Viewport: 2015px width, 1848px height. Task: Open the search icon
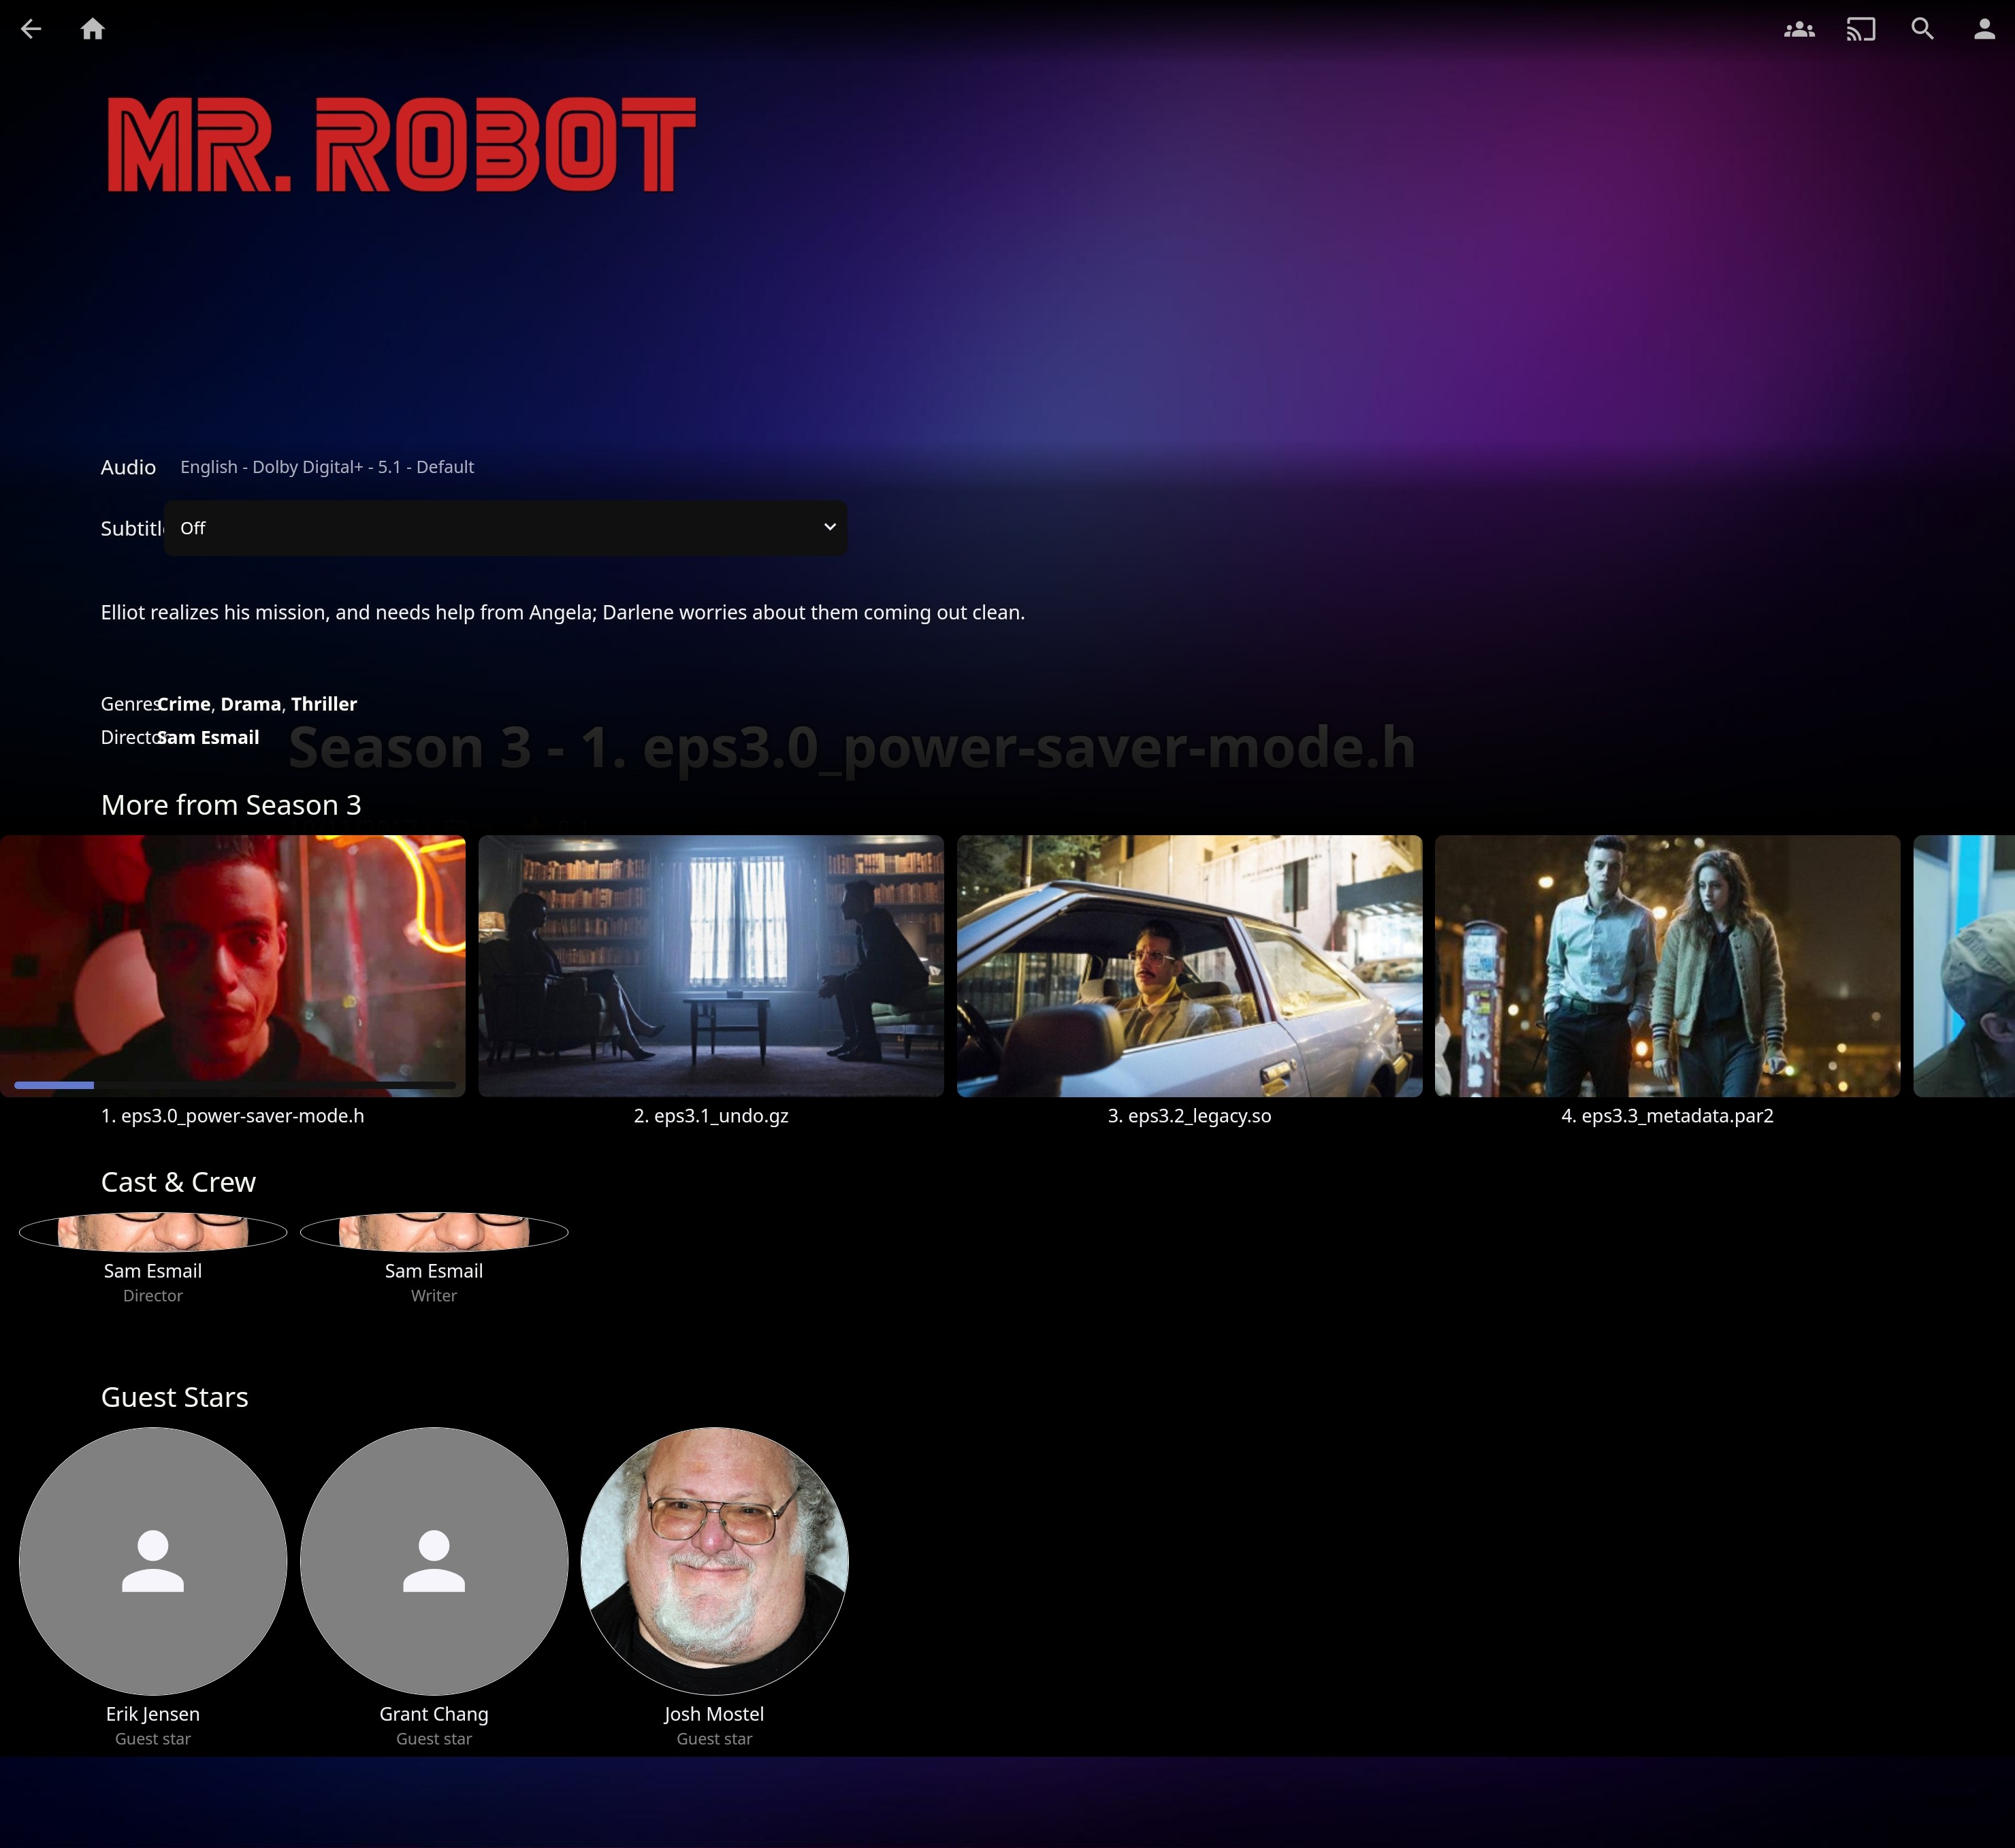coord(1922,29)
